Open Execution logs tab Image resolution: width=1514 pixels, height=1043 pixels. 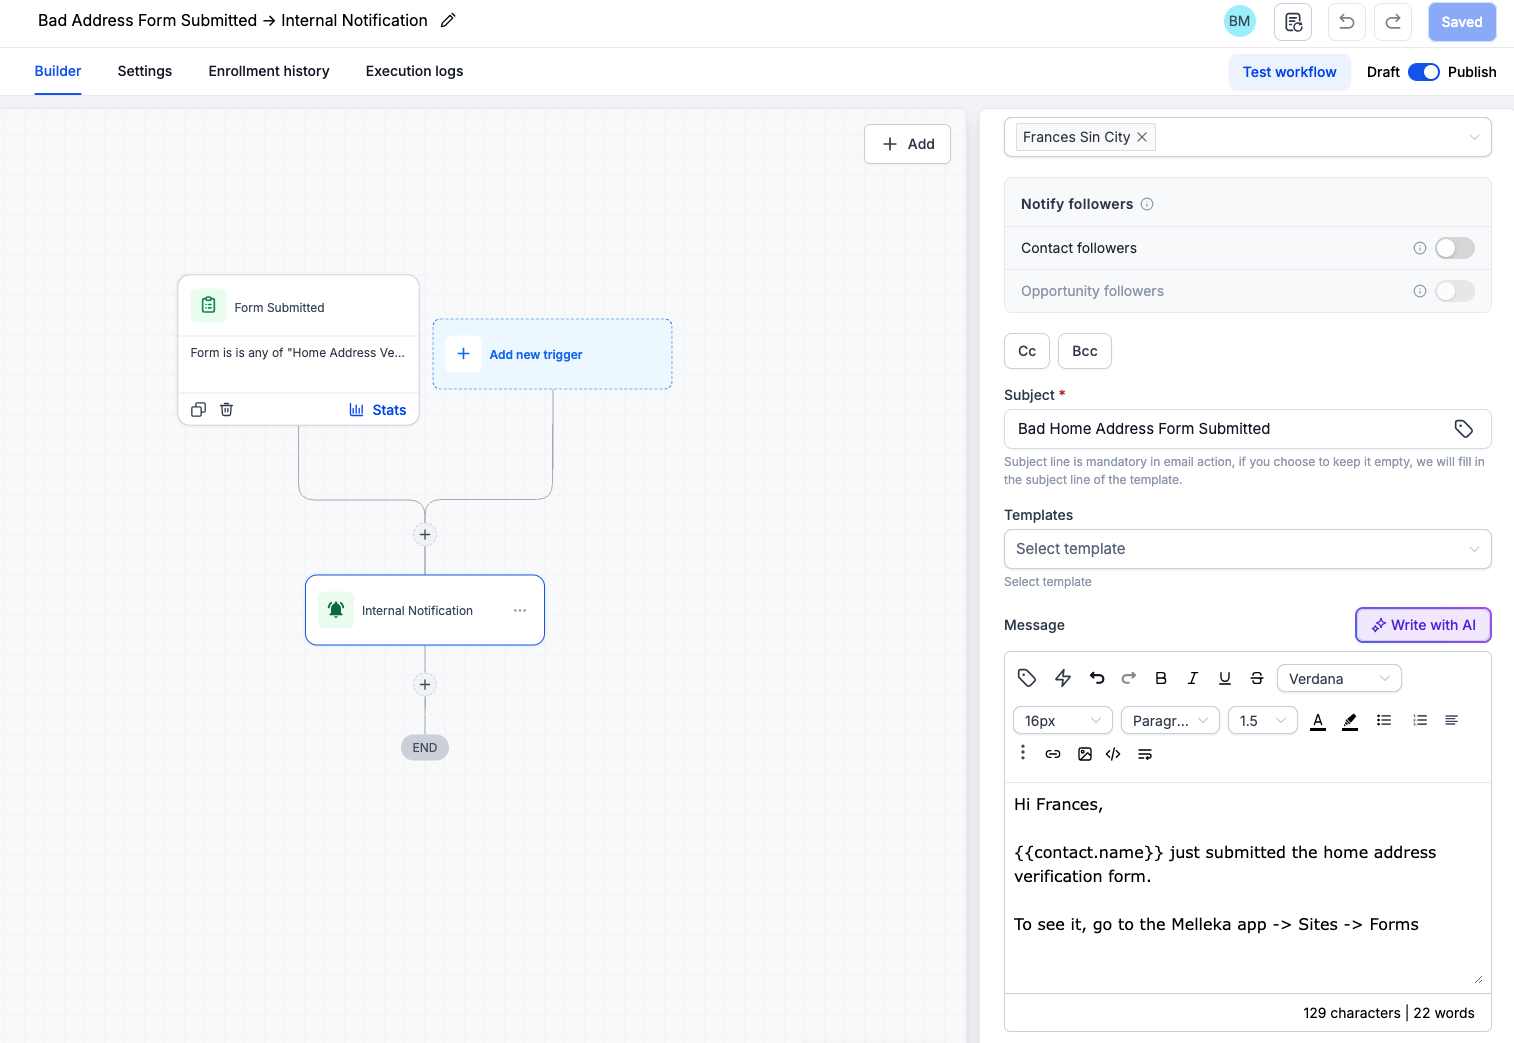pyautogui.click(x=414, y=71)
